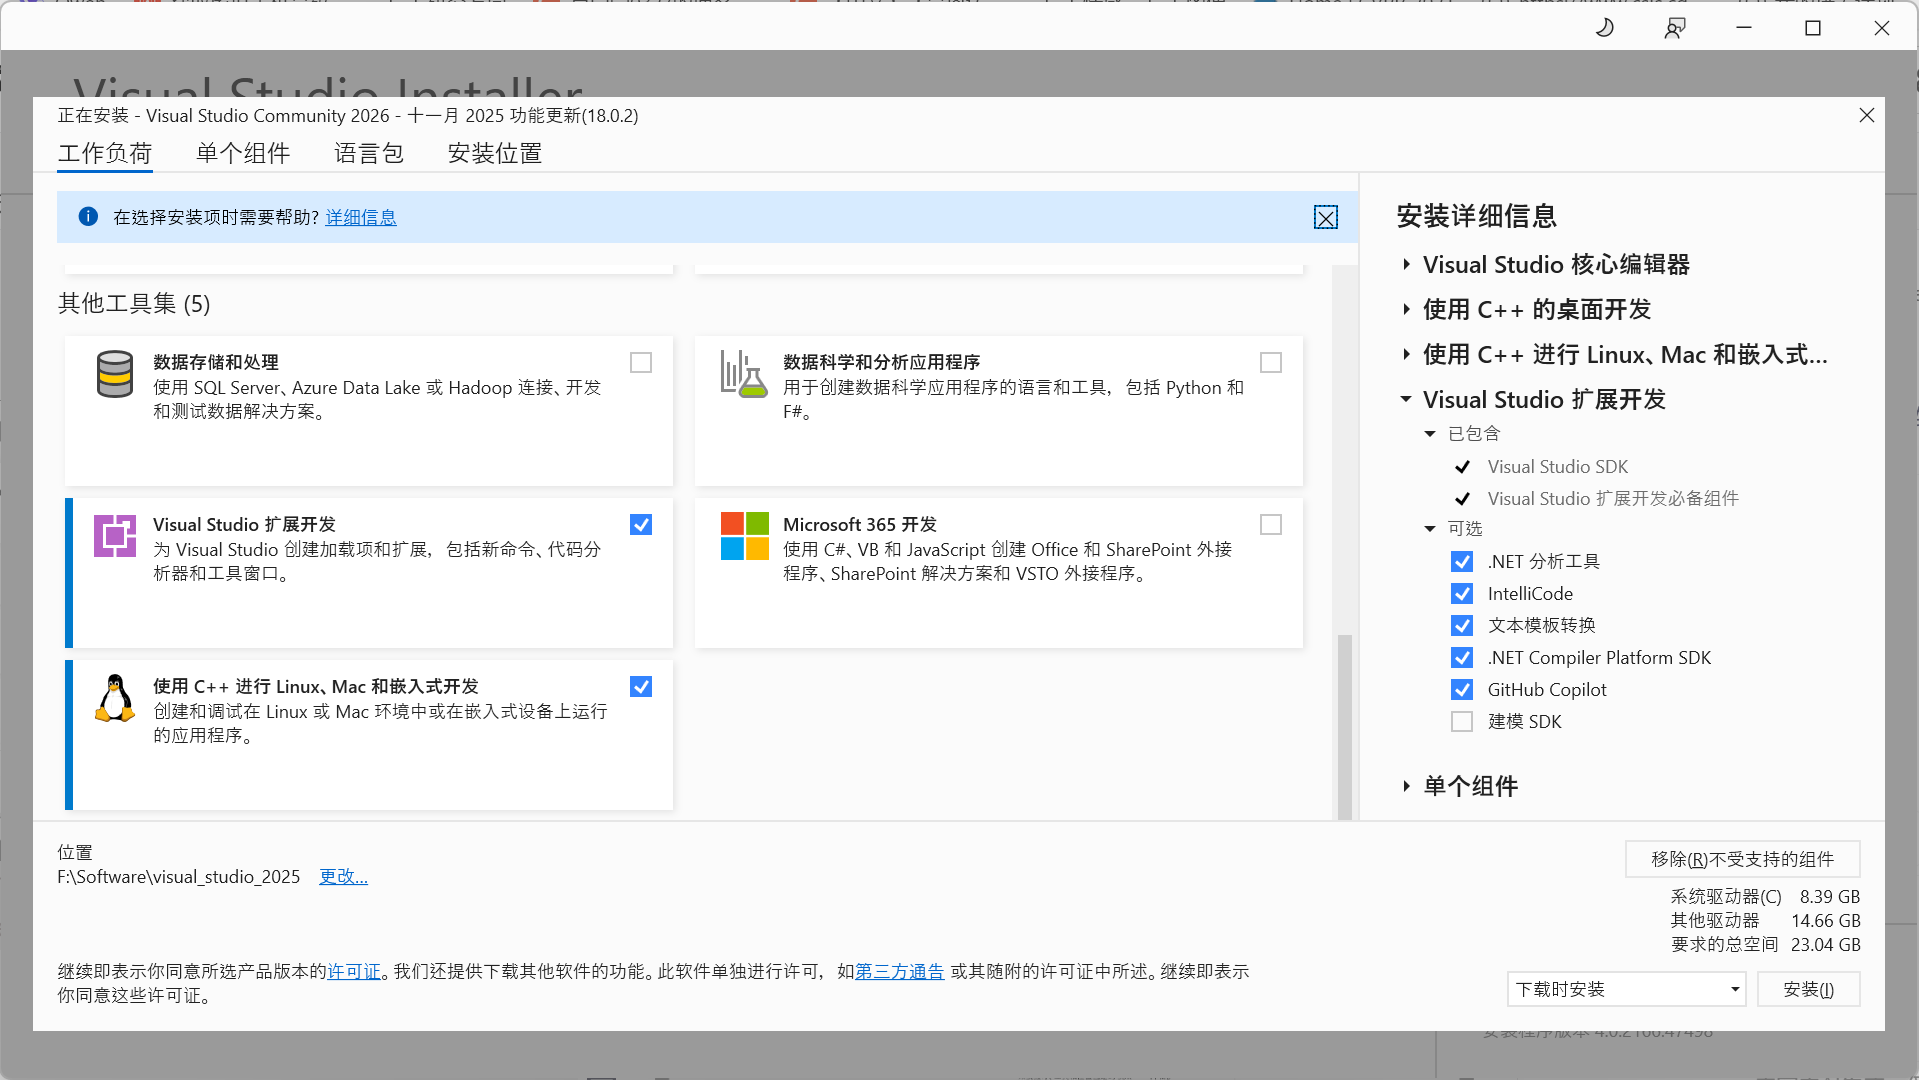Switch to the 安装位置 tab

point(495,153)
